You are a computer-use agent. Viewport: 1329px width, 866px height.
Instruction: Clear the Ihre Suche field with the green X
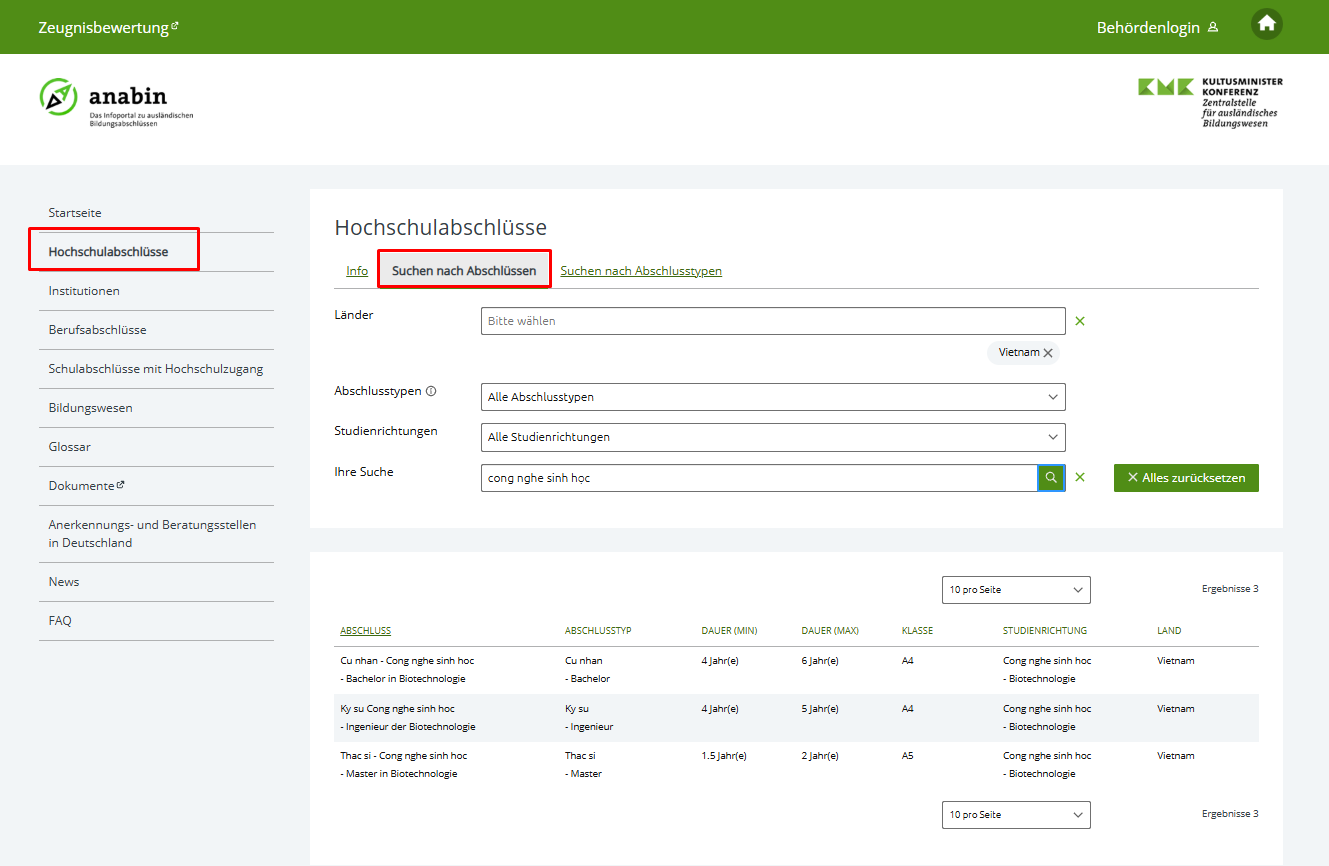click(x=1080, y=478)
